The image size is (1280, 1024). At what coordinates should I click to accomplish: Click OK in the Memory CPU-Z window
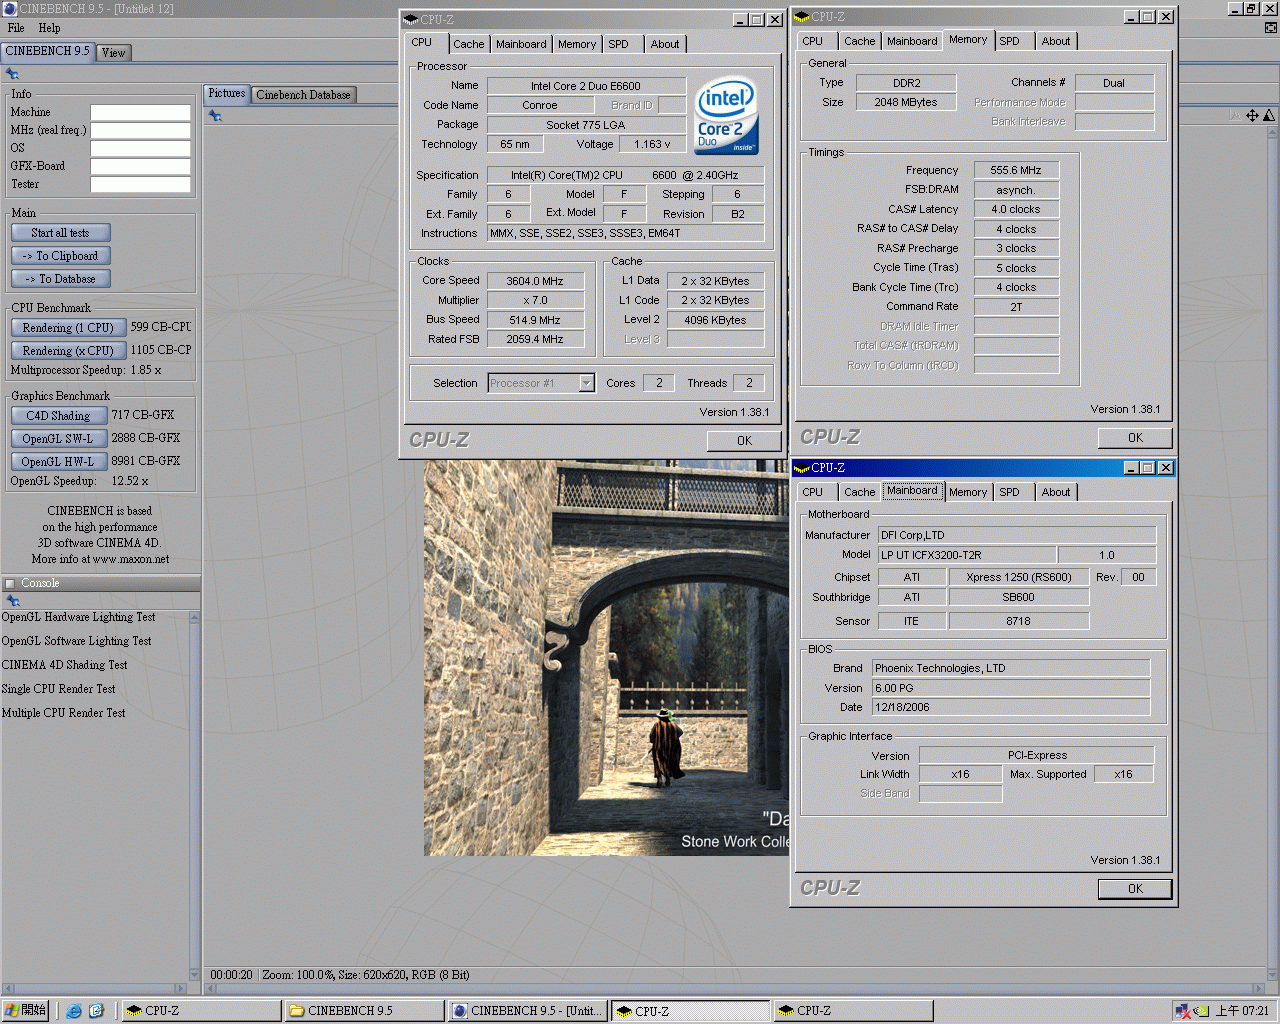1135,438
